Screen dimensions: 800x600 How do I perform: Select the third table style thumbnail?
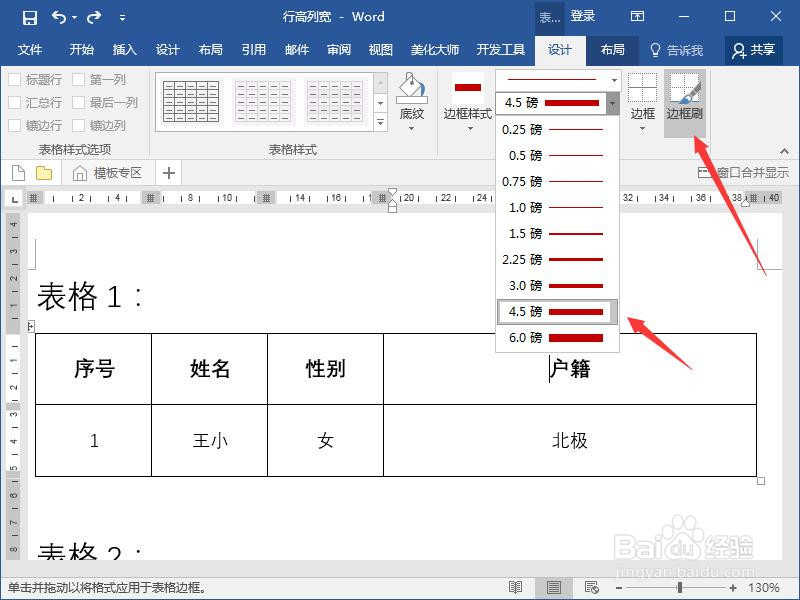(335, 102)
